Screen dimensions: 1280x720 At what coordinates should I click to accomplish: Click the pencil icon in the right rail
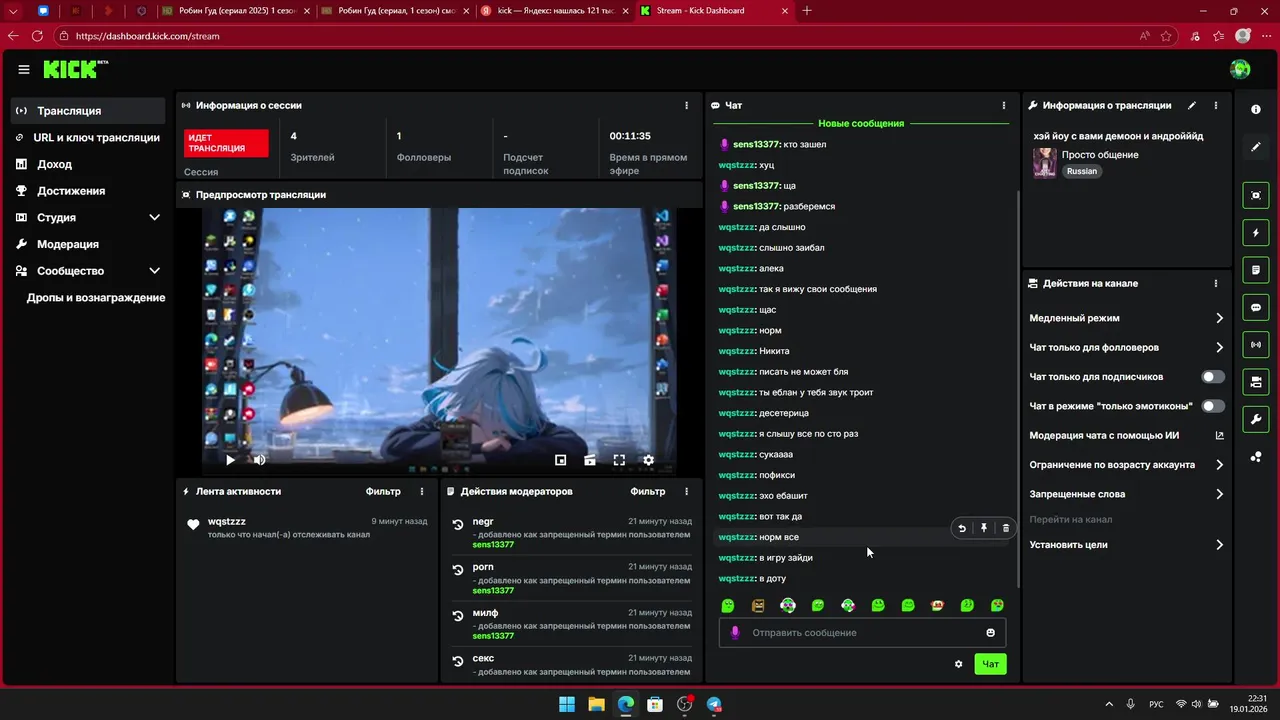point(1256,147)
